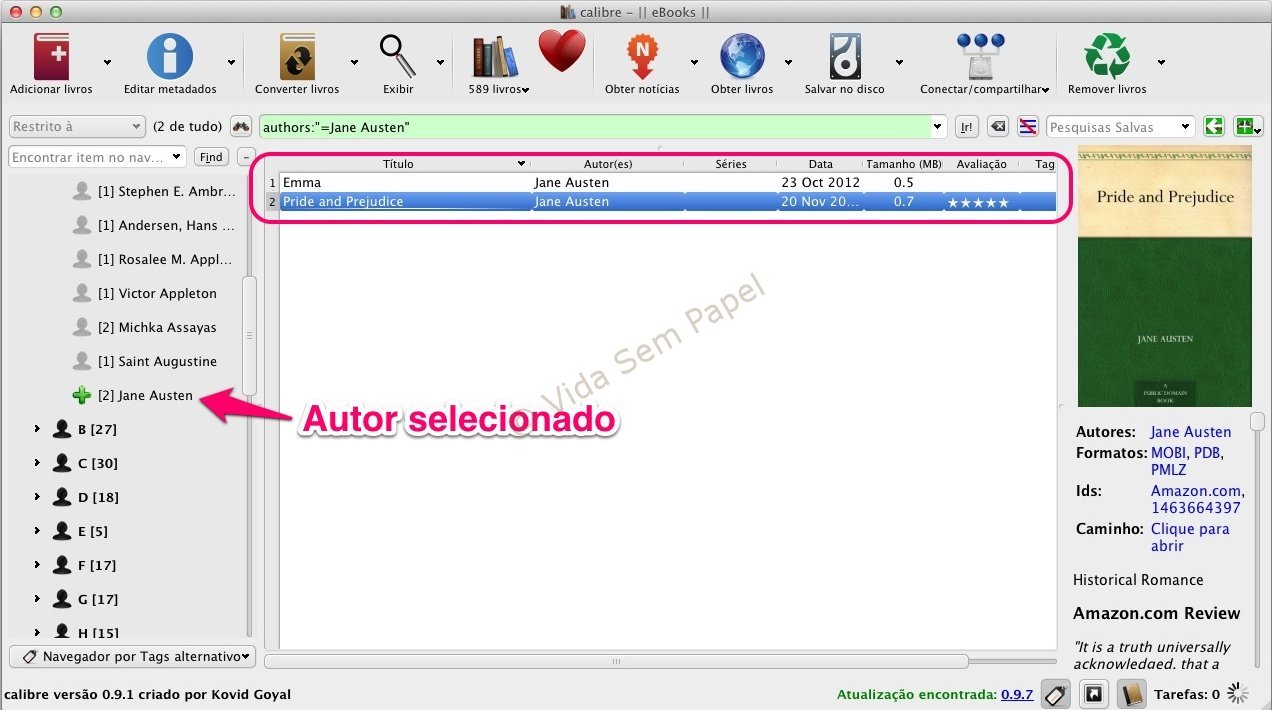Sort by Avaliação column header
Viewport: 1272px width, 710px height.
981,164
